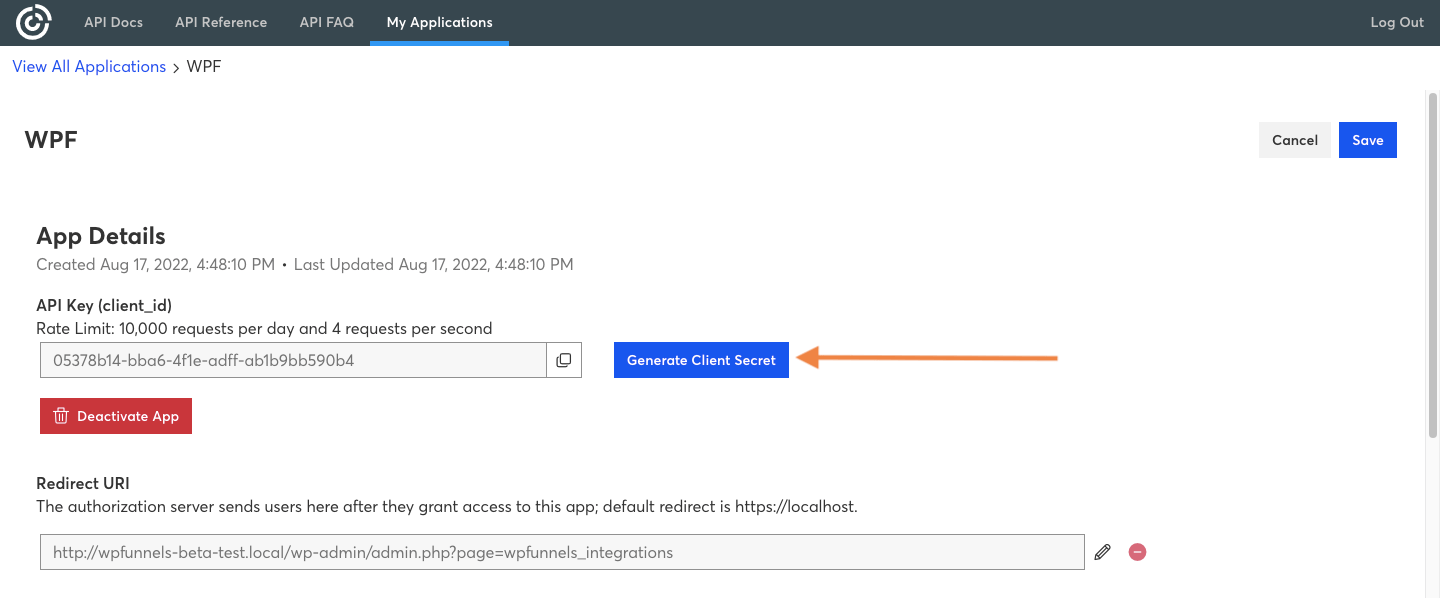Go to the API FAQ page

click(x=327, y=22)
